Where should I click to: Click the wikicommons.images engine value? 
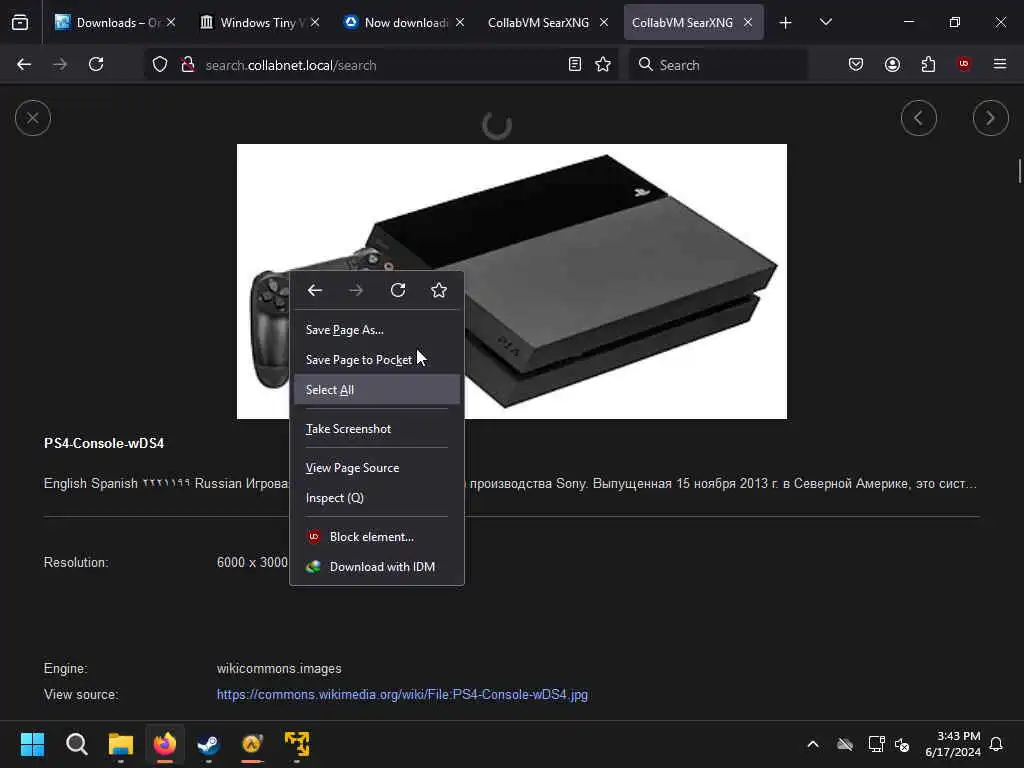pos(279,669)
